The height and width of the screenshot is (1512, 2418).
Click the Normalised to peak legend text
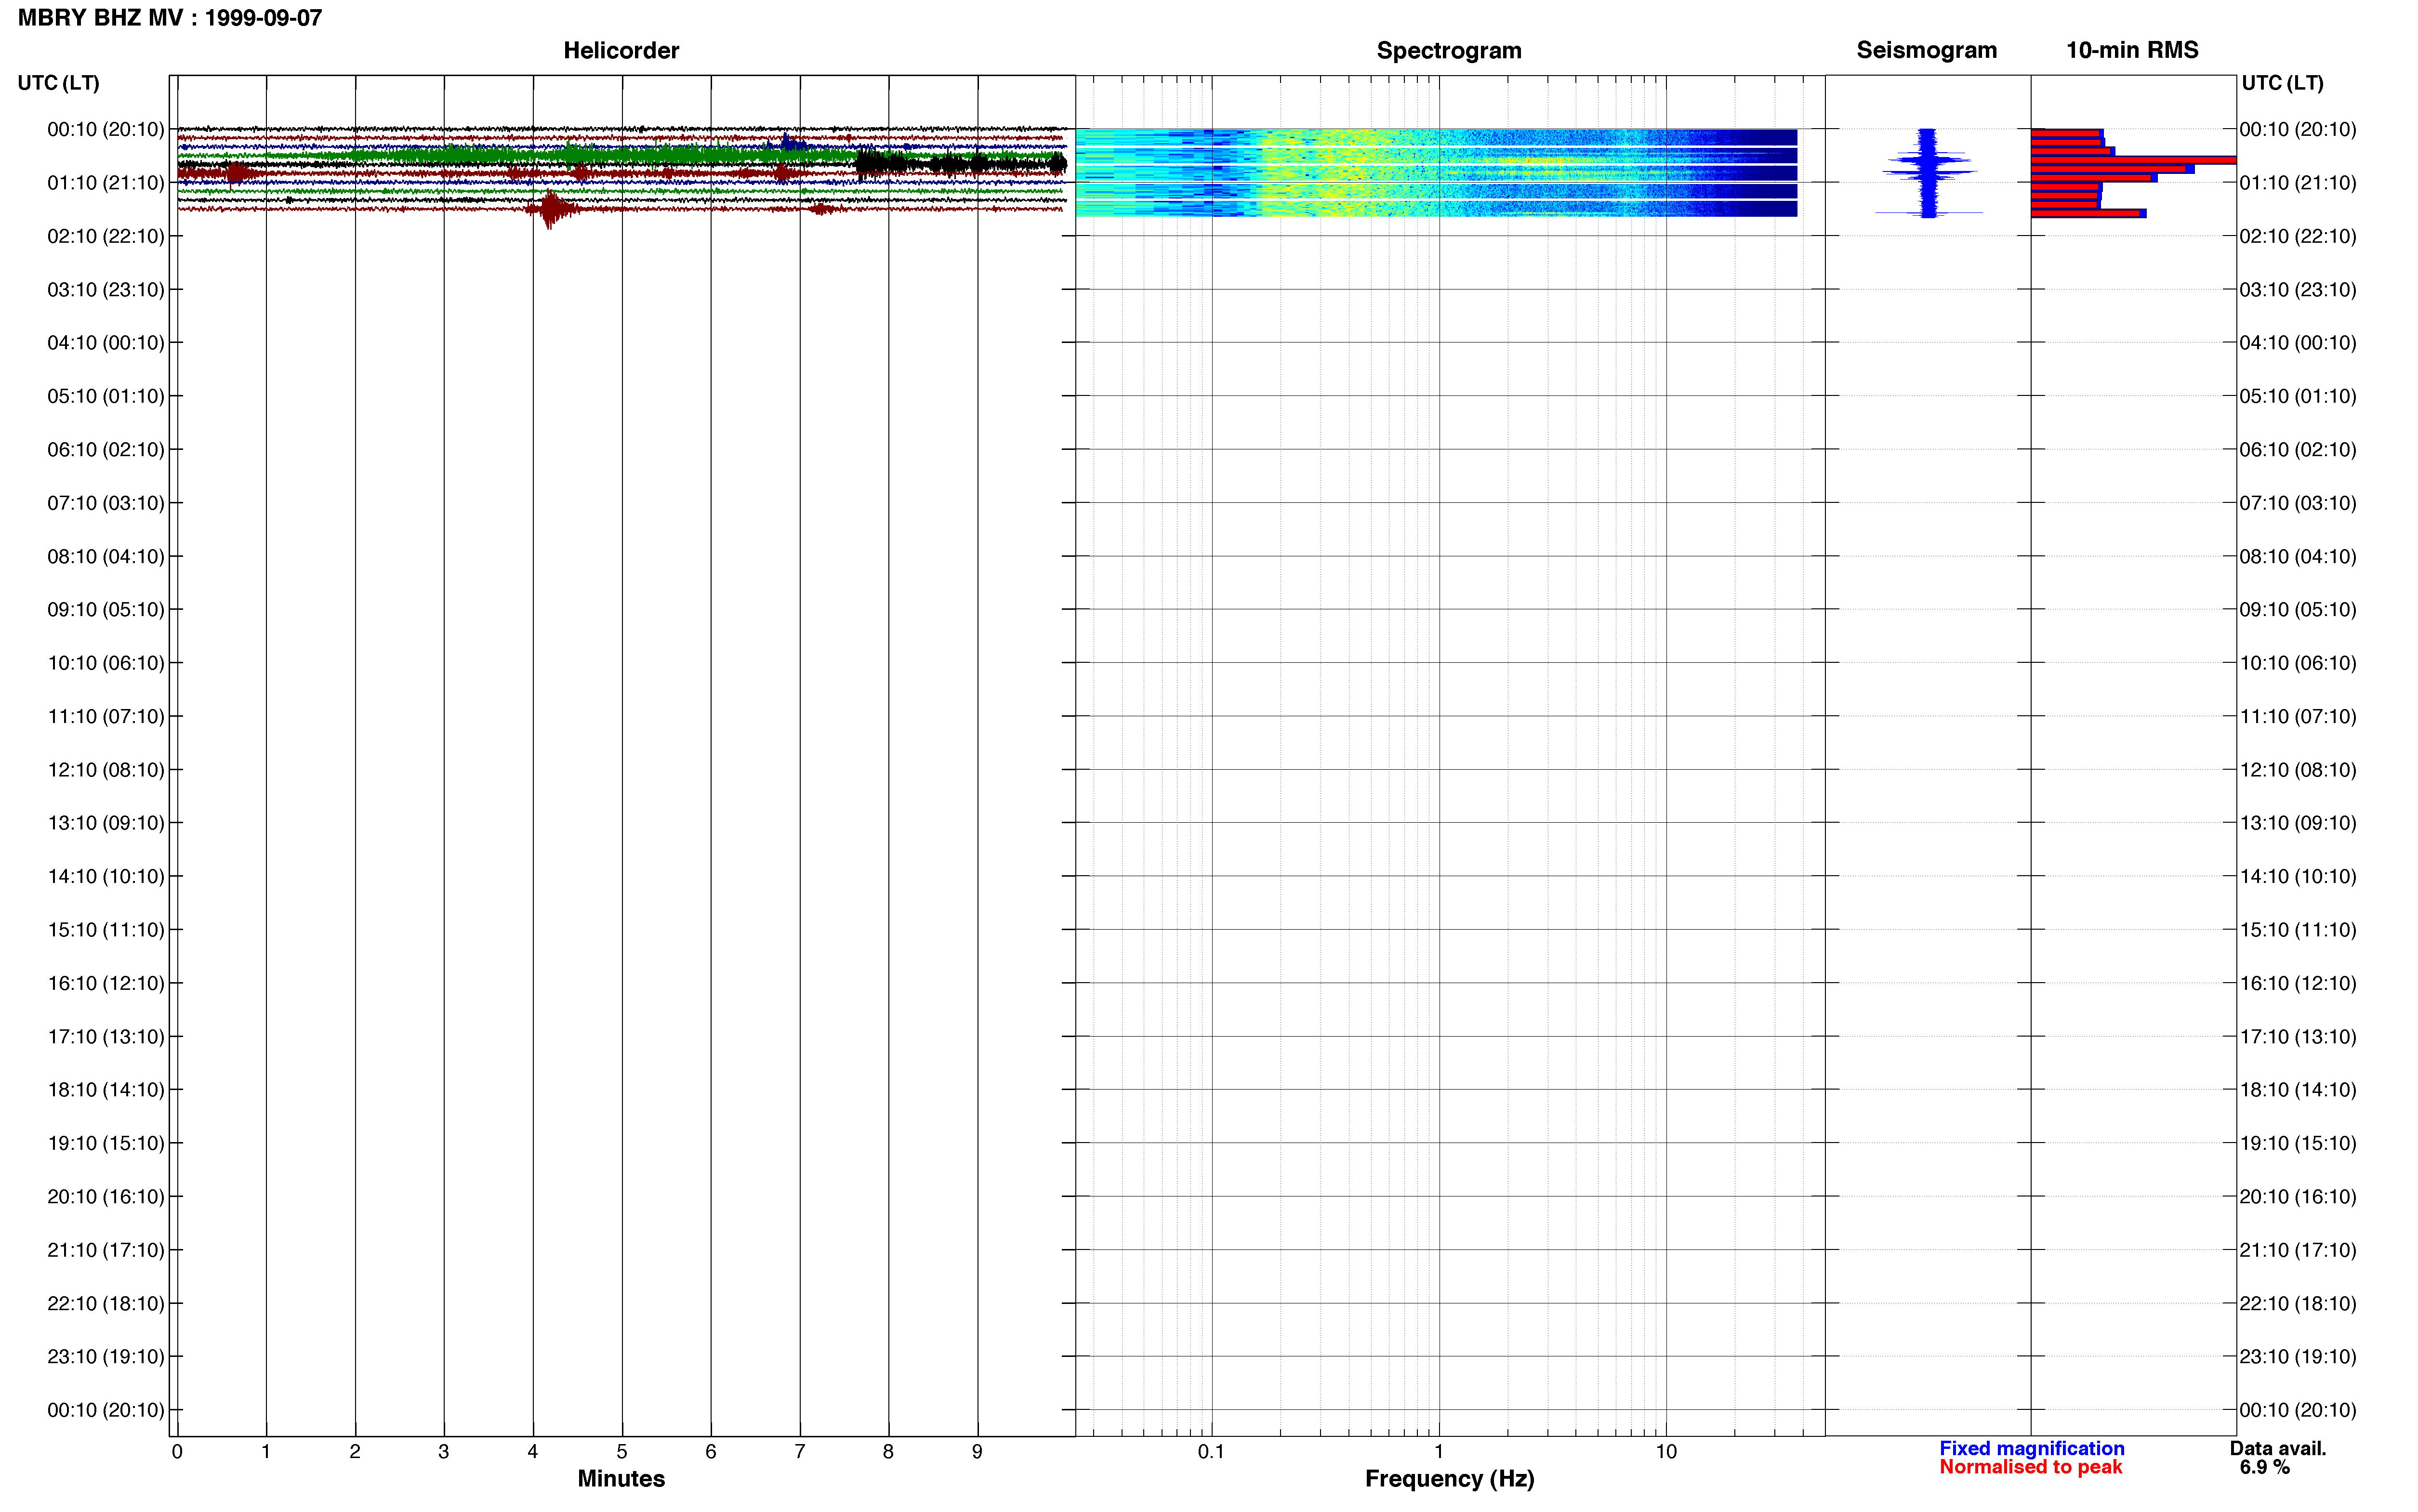pos(2030,1467)
